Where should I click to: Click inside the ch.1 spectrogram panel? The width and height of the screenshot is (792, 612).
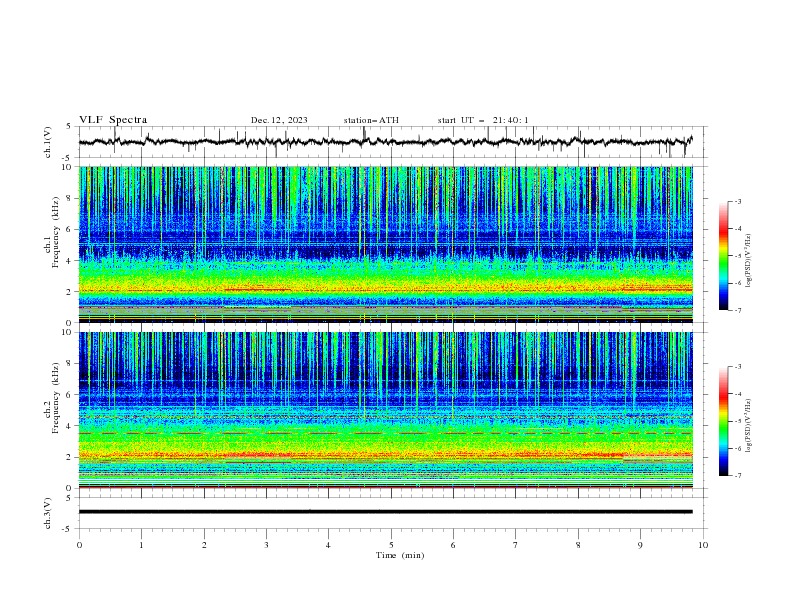tap(386, 244)
